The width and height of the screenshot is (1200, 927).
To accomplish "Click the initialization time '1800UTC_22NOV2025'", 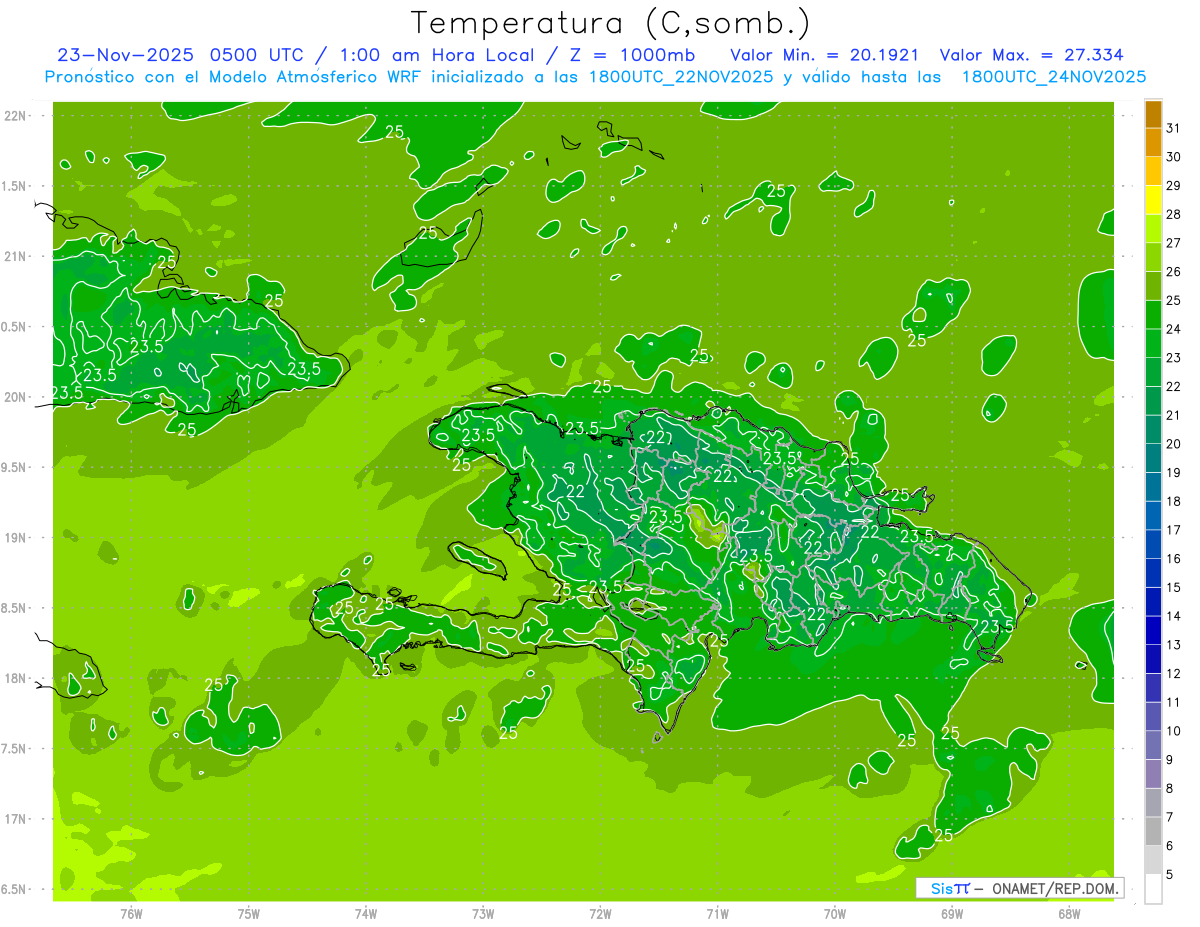I will (679, 77).
